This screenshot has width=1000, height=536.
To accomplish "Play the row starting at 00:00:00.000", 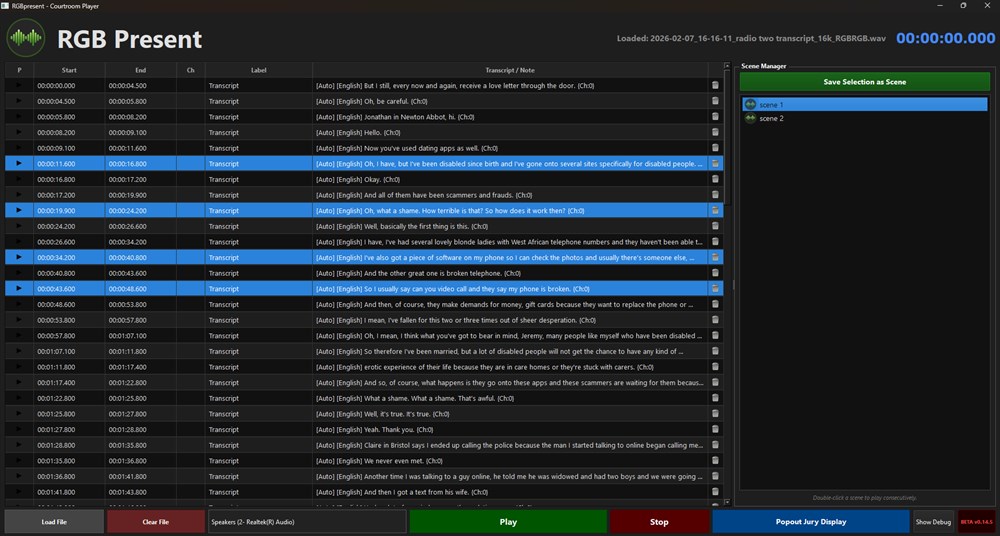I will point(19,86).
